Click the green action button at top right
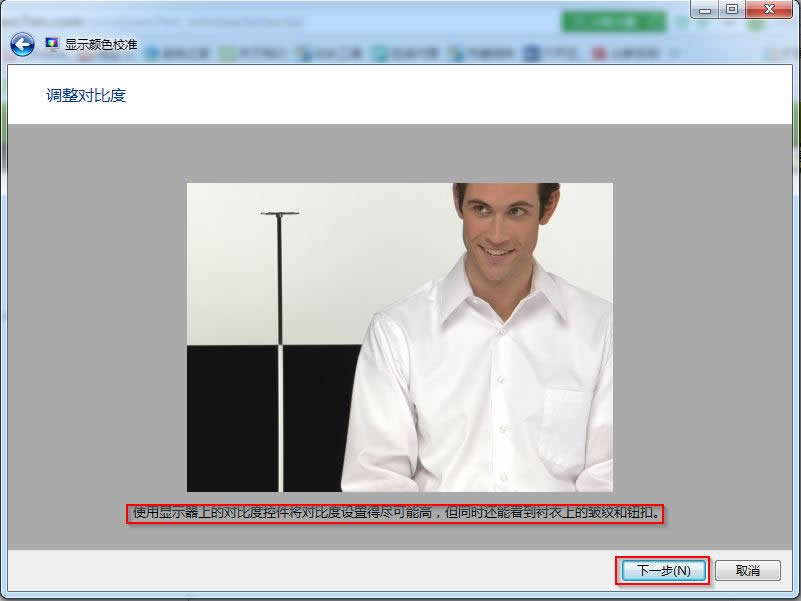The height and width of the screenshot is (601, 801). (613, 19)
